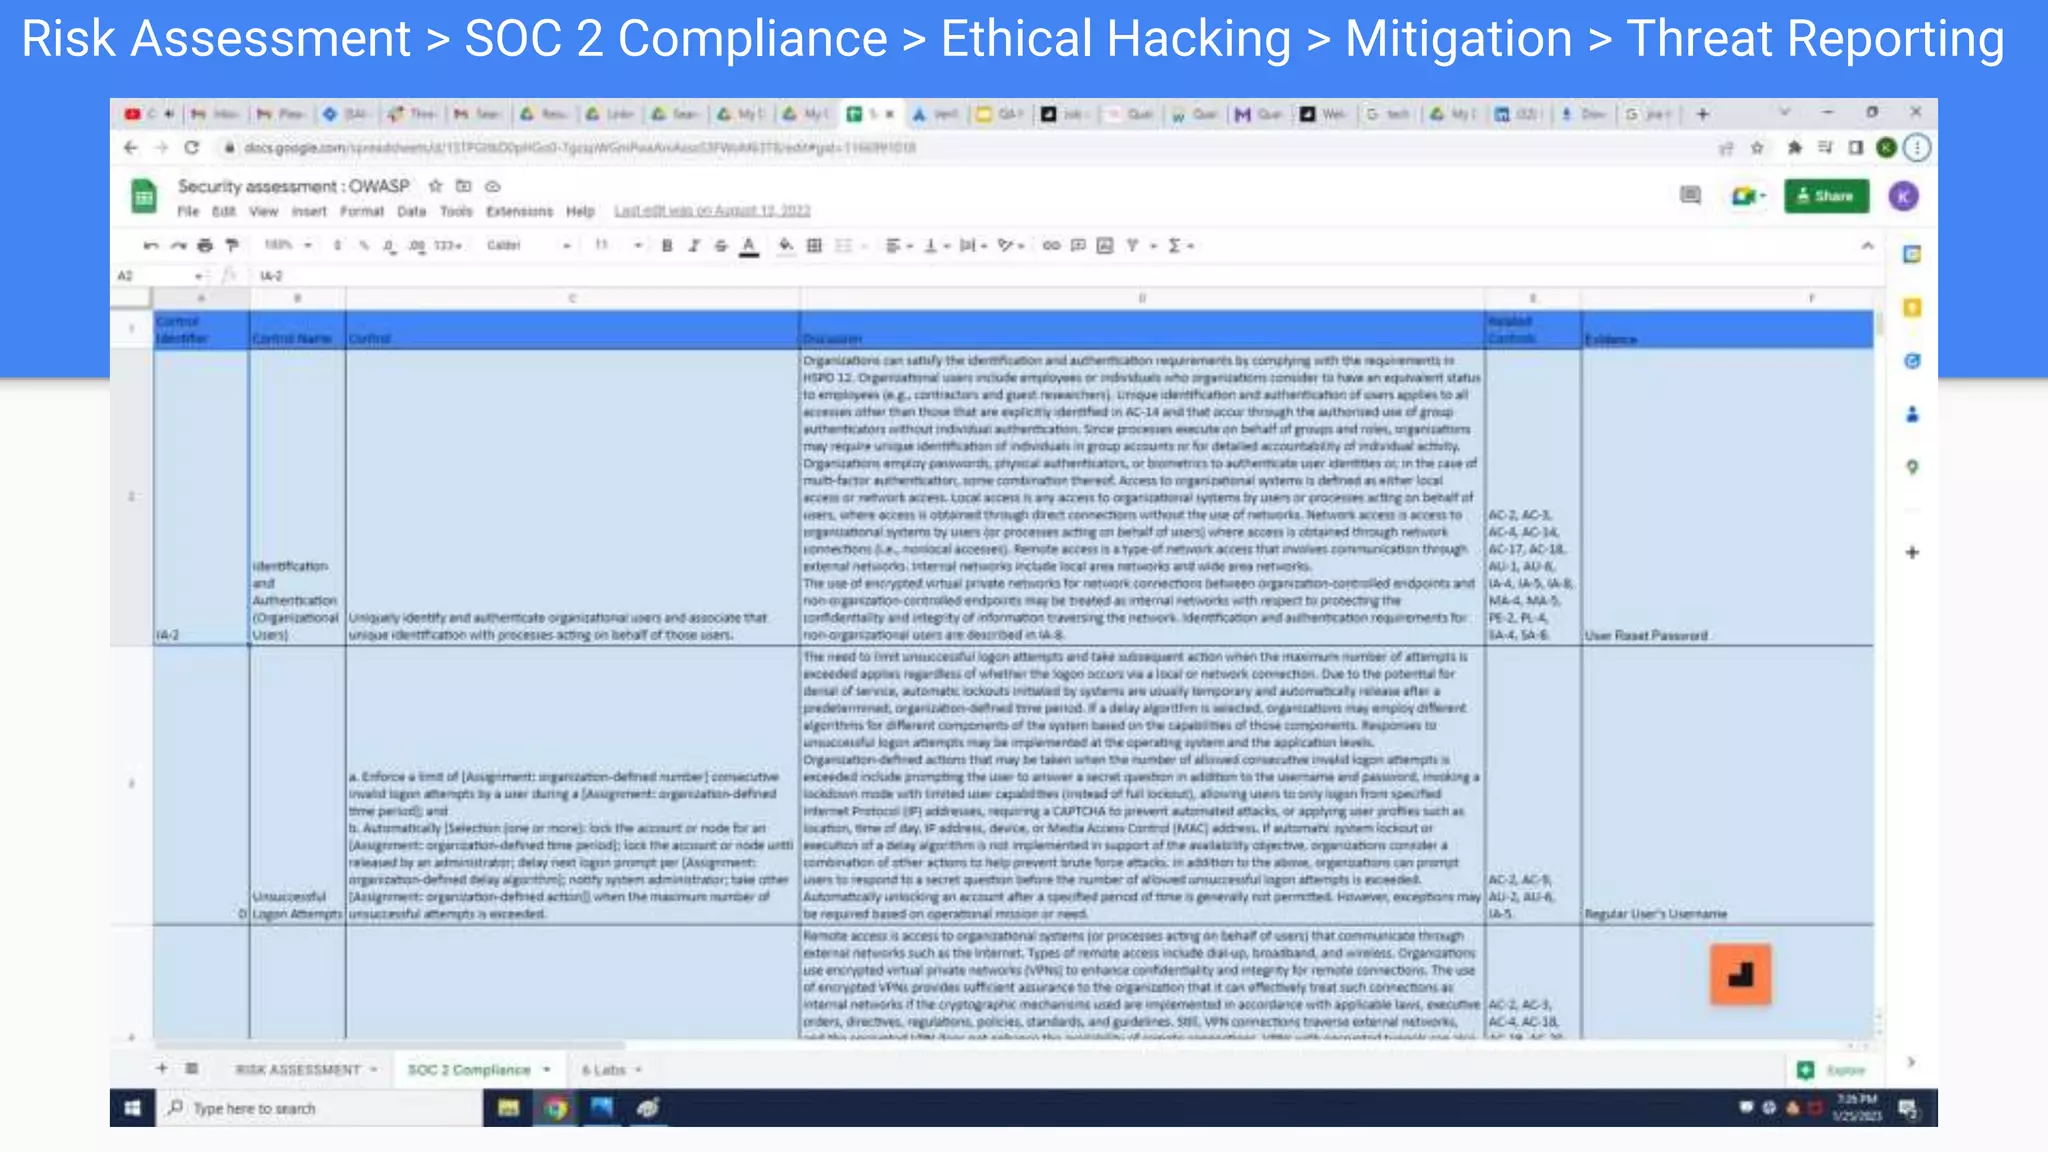Toggle italic formatting in toolbar

pos(694,246)
